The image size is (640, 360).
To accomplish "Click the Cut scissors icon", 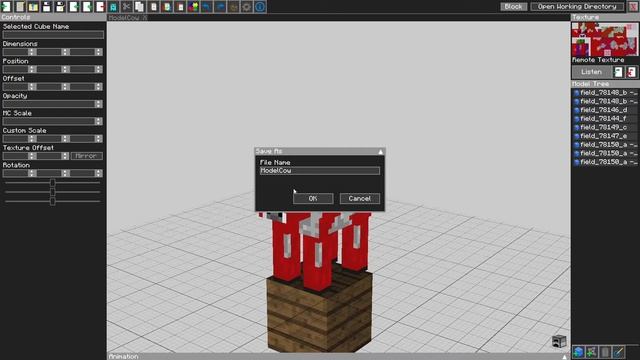I will (x=127, y=7).
